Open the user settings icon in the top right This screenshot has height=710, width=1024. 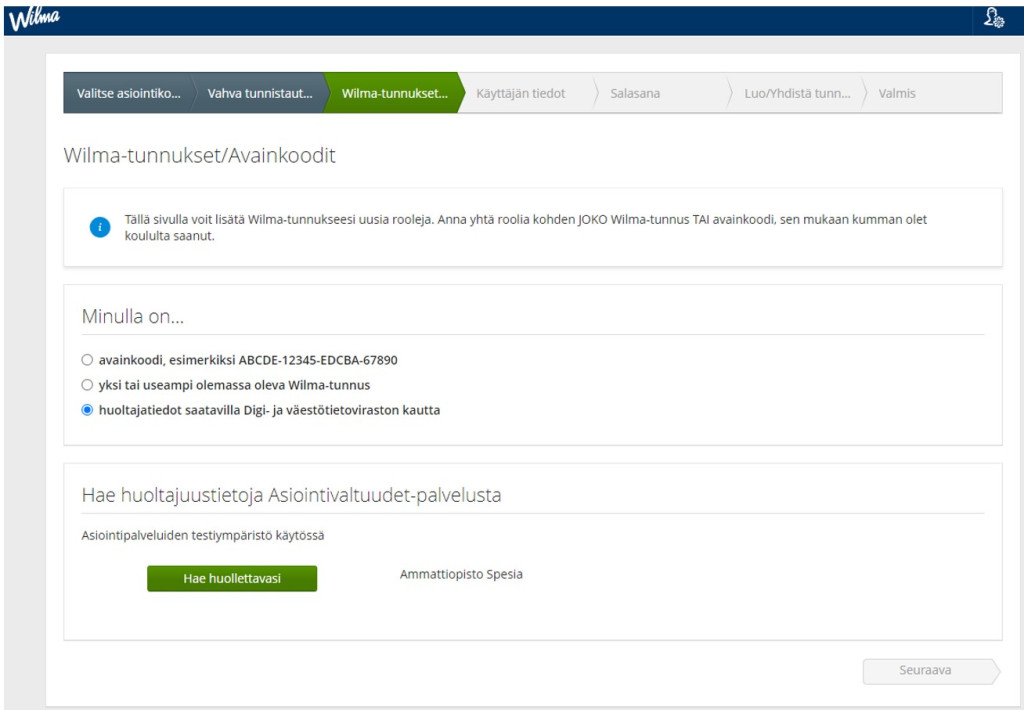pos(993,19)
